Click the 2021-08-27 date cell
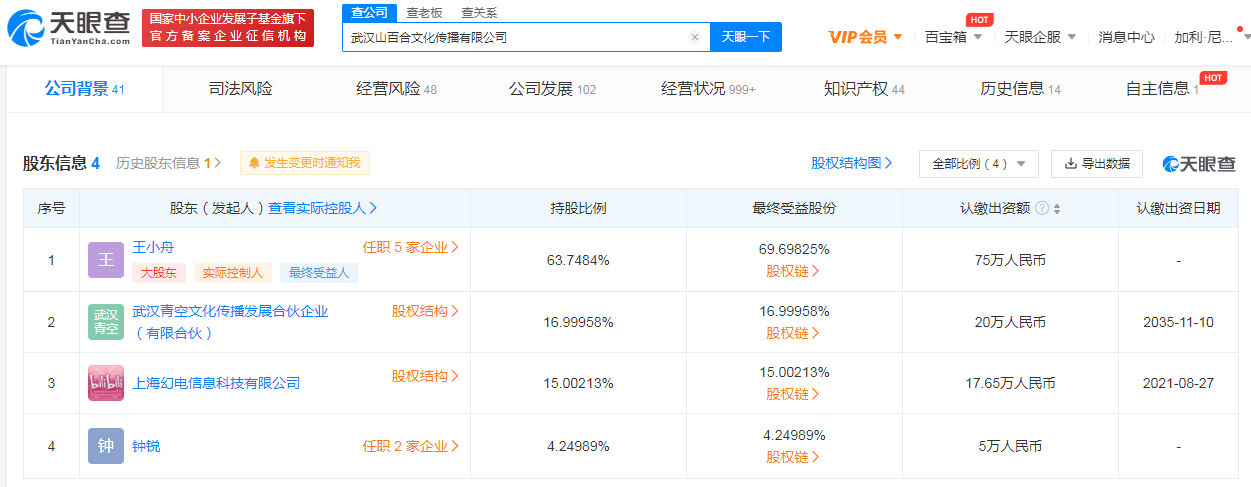The height and width of the screenshot is (487, 1251). click(1178, 383)
